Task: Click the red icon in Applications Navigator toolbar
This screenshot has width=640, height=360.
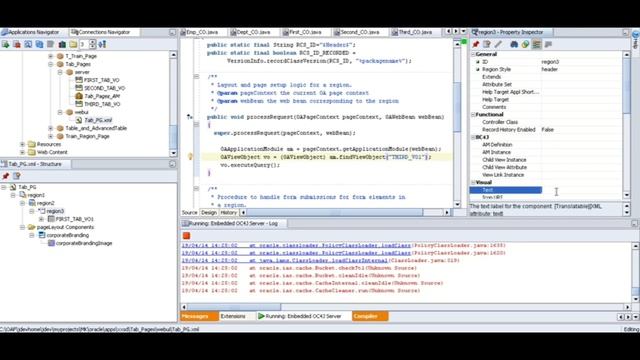Action: point(17,44)
